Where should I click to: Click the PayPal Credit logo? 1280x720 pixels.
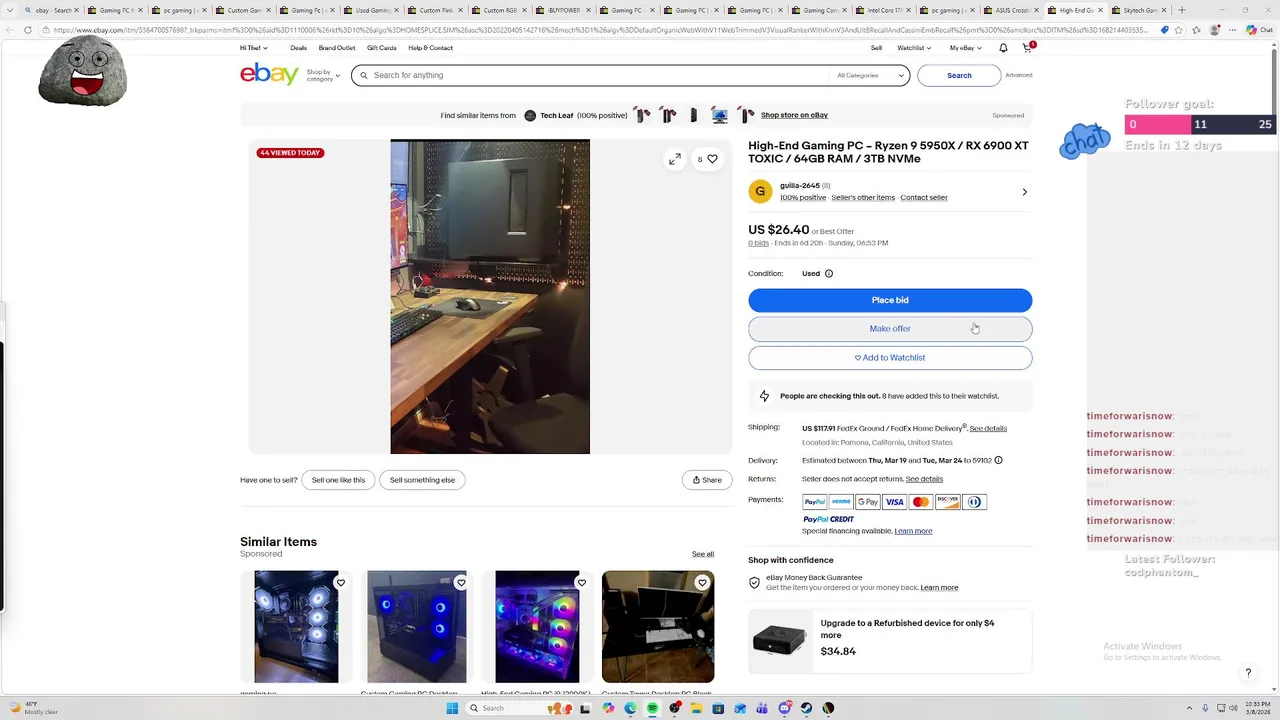pyautogui.click(x=828, y=519)
